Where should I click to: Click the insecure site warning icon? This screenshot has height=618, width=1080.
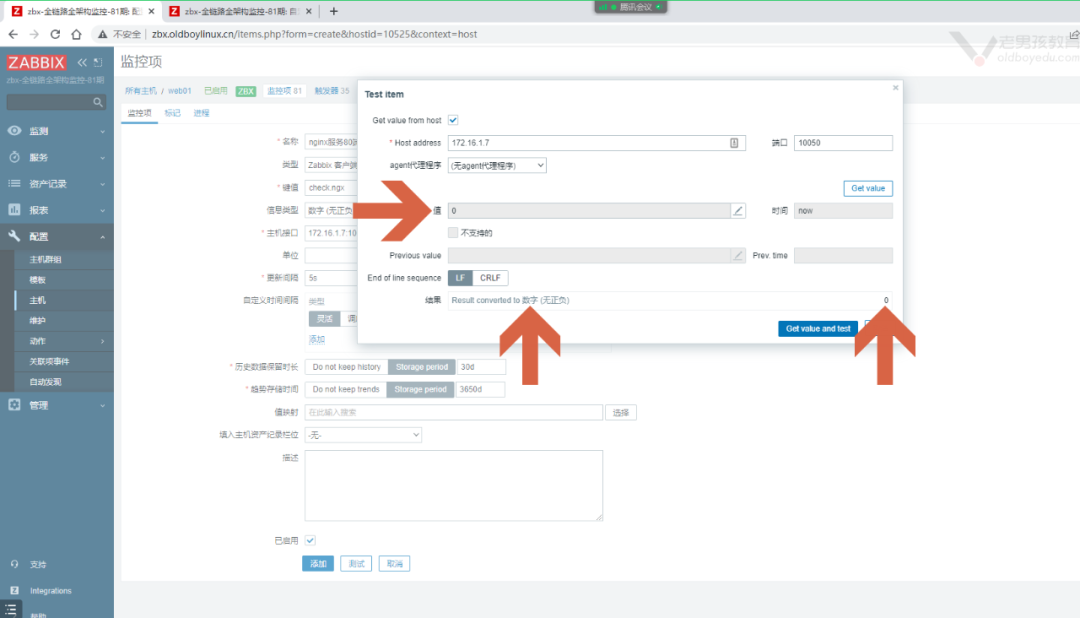[103, 34]
